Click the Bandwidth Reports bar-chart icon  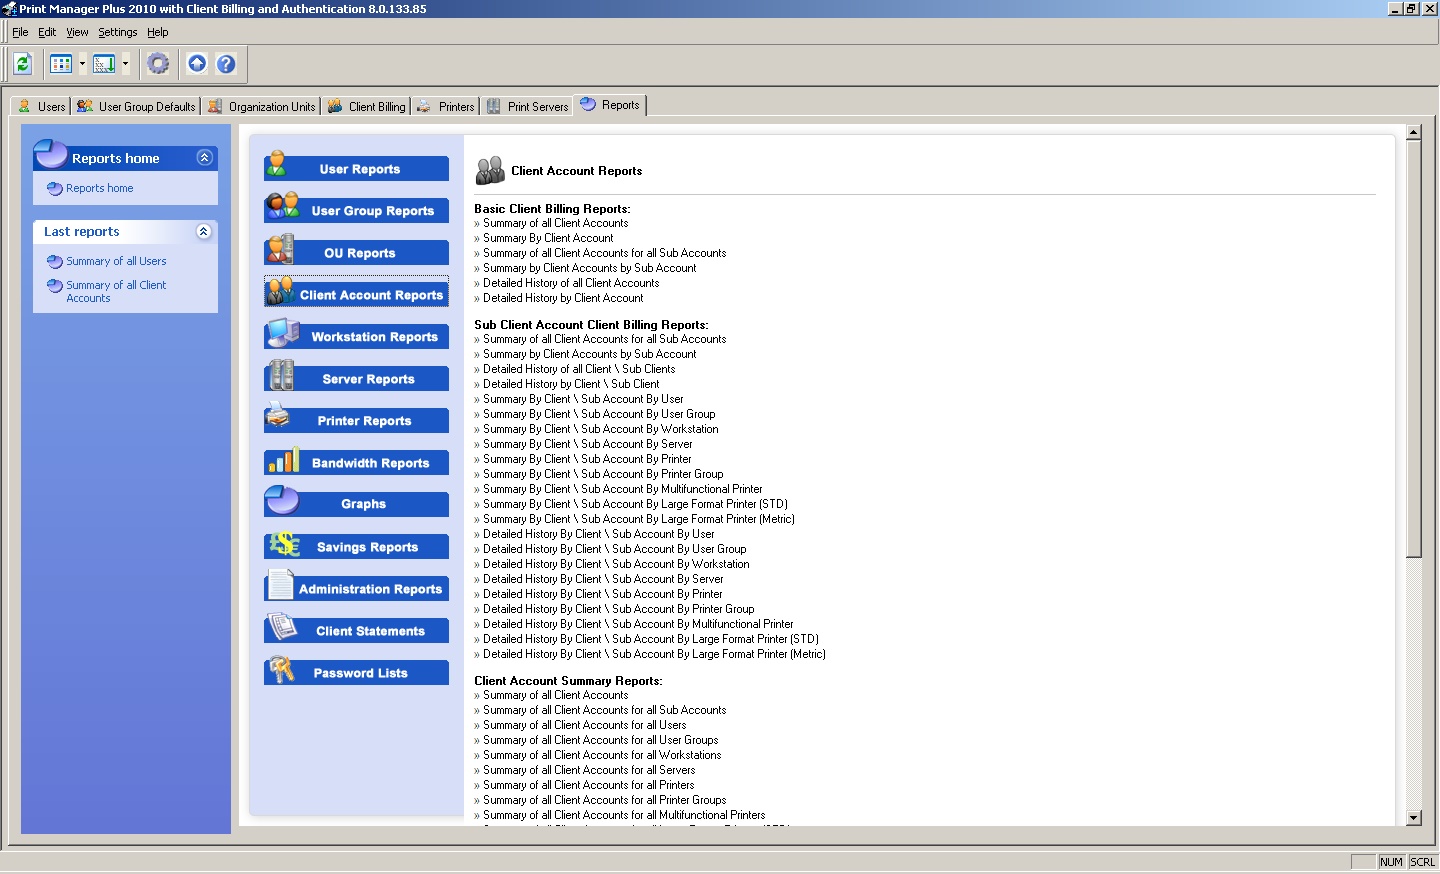(284, 459)
